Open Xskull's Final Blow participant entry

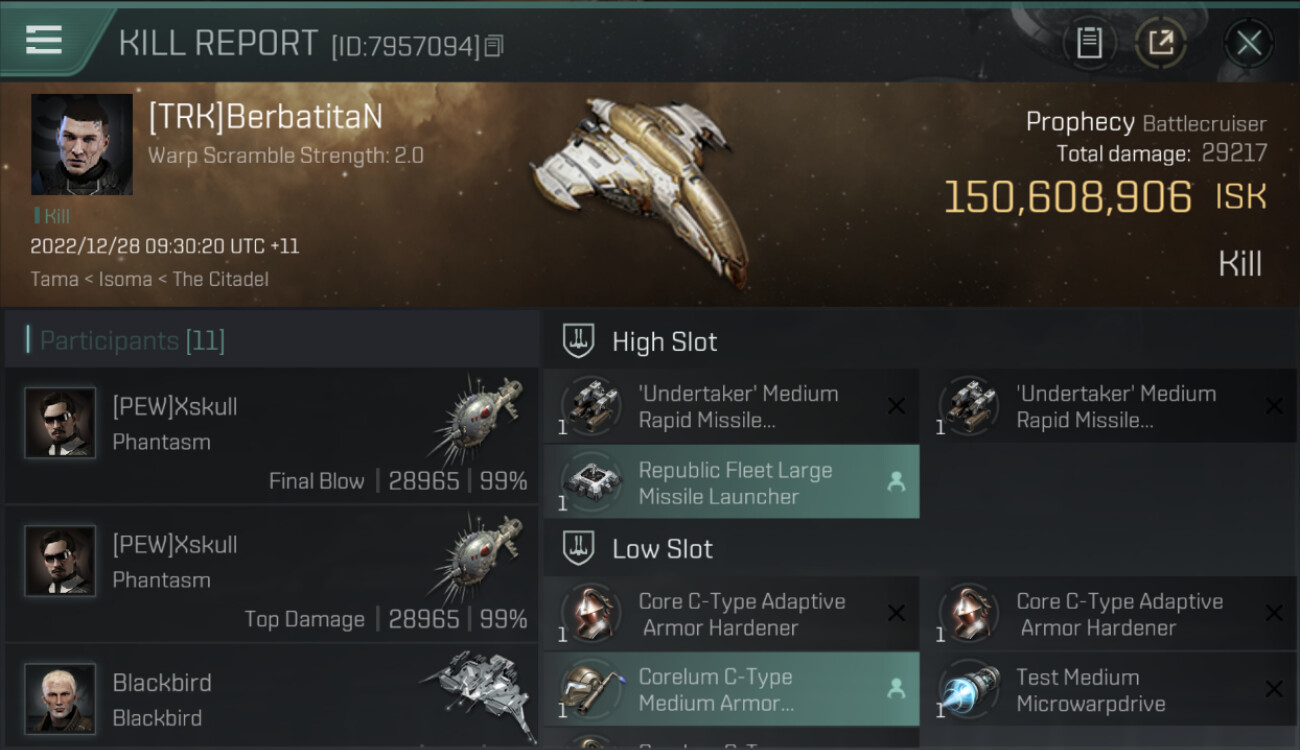[270, 436]
